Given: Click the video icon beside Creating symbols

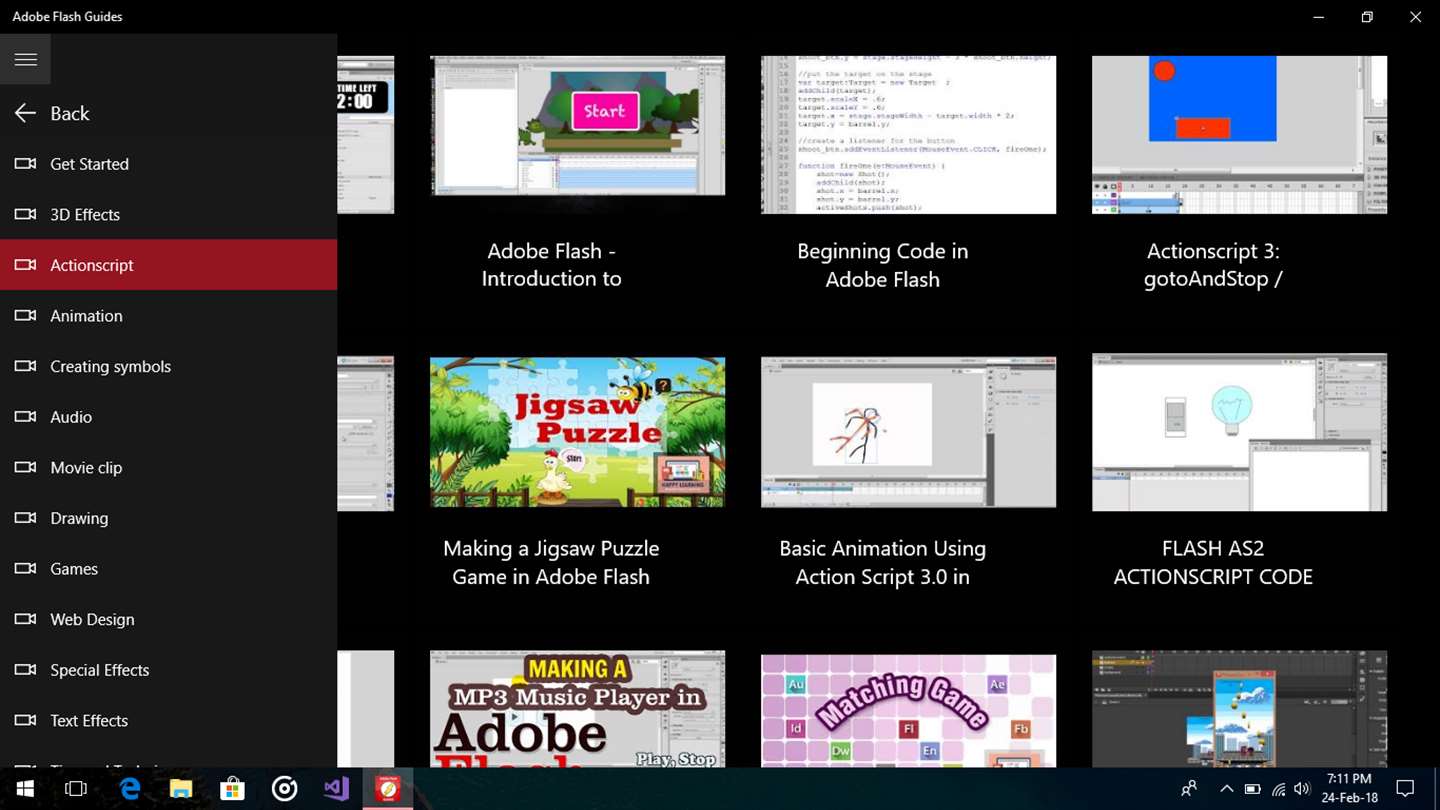Looking at the screenshot, I should pos(25,367).
